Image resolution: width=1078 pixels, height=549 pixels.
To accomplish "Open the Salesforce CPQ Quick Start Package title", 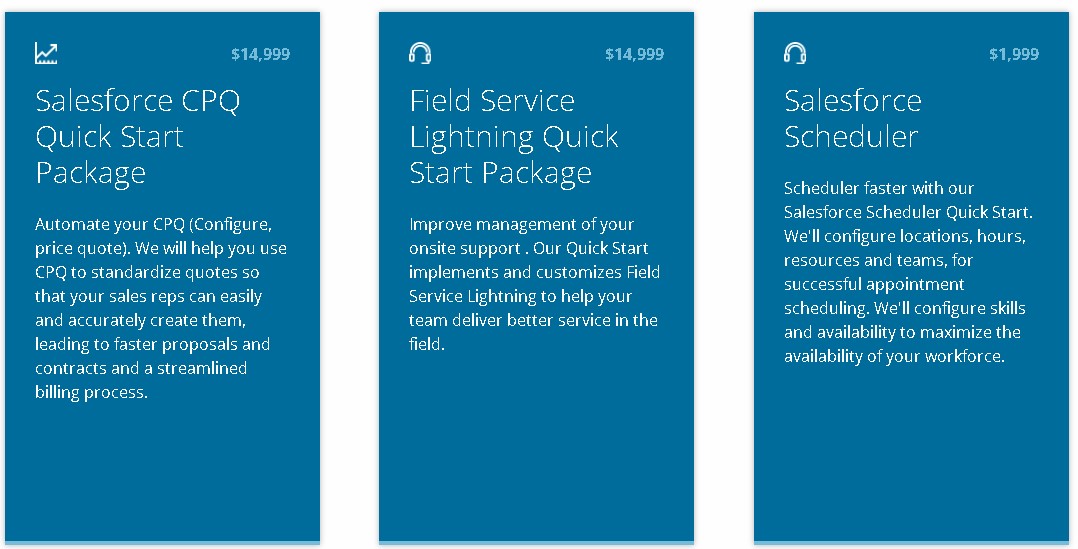I will (138, 136).
